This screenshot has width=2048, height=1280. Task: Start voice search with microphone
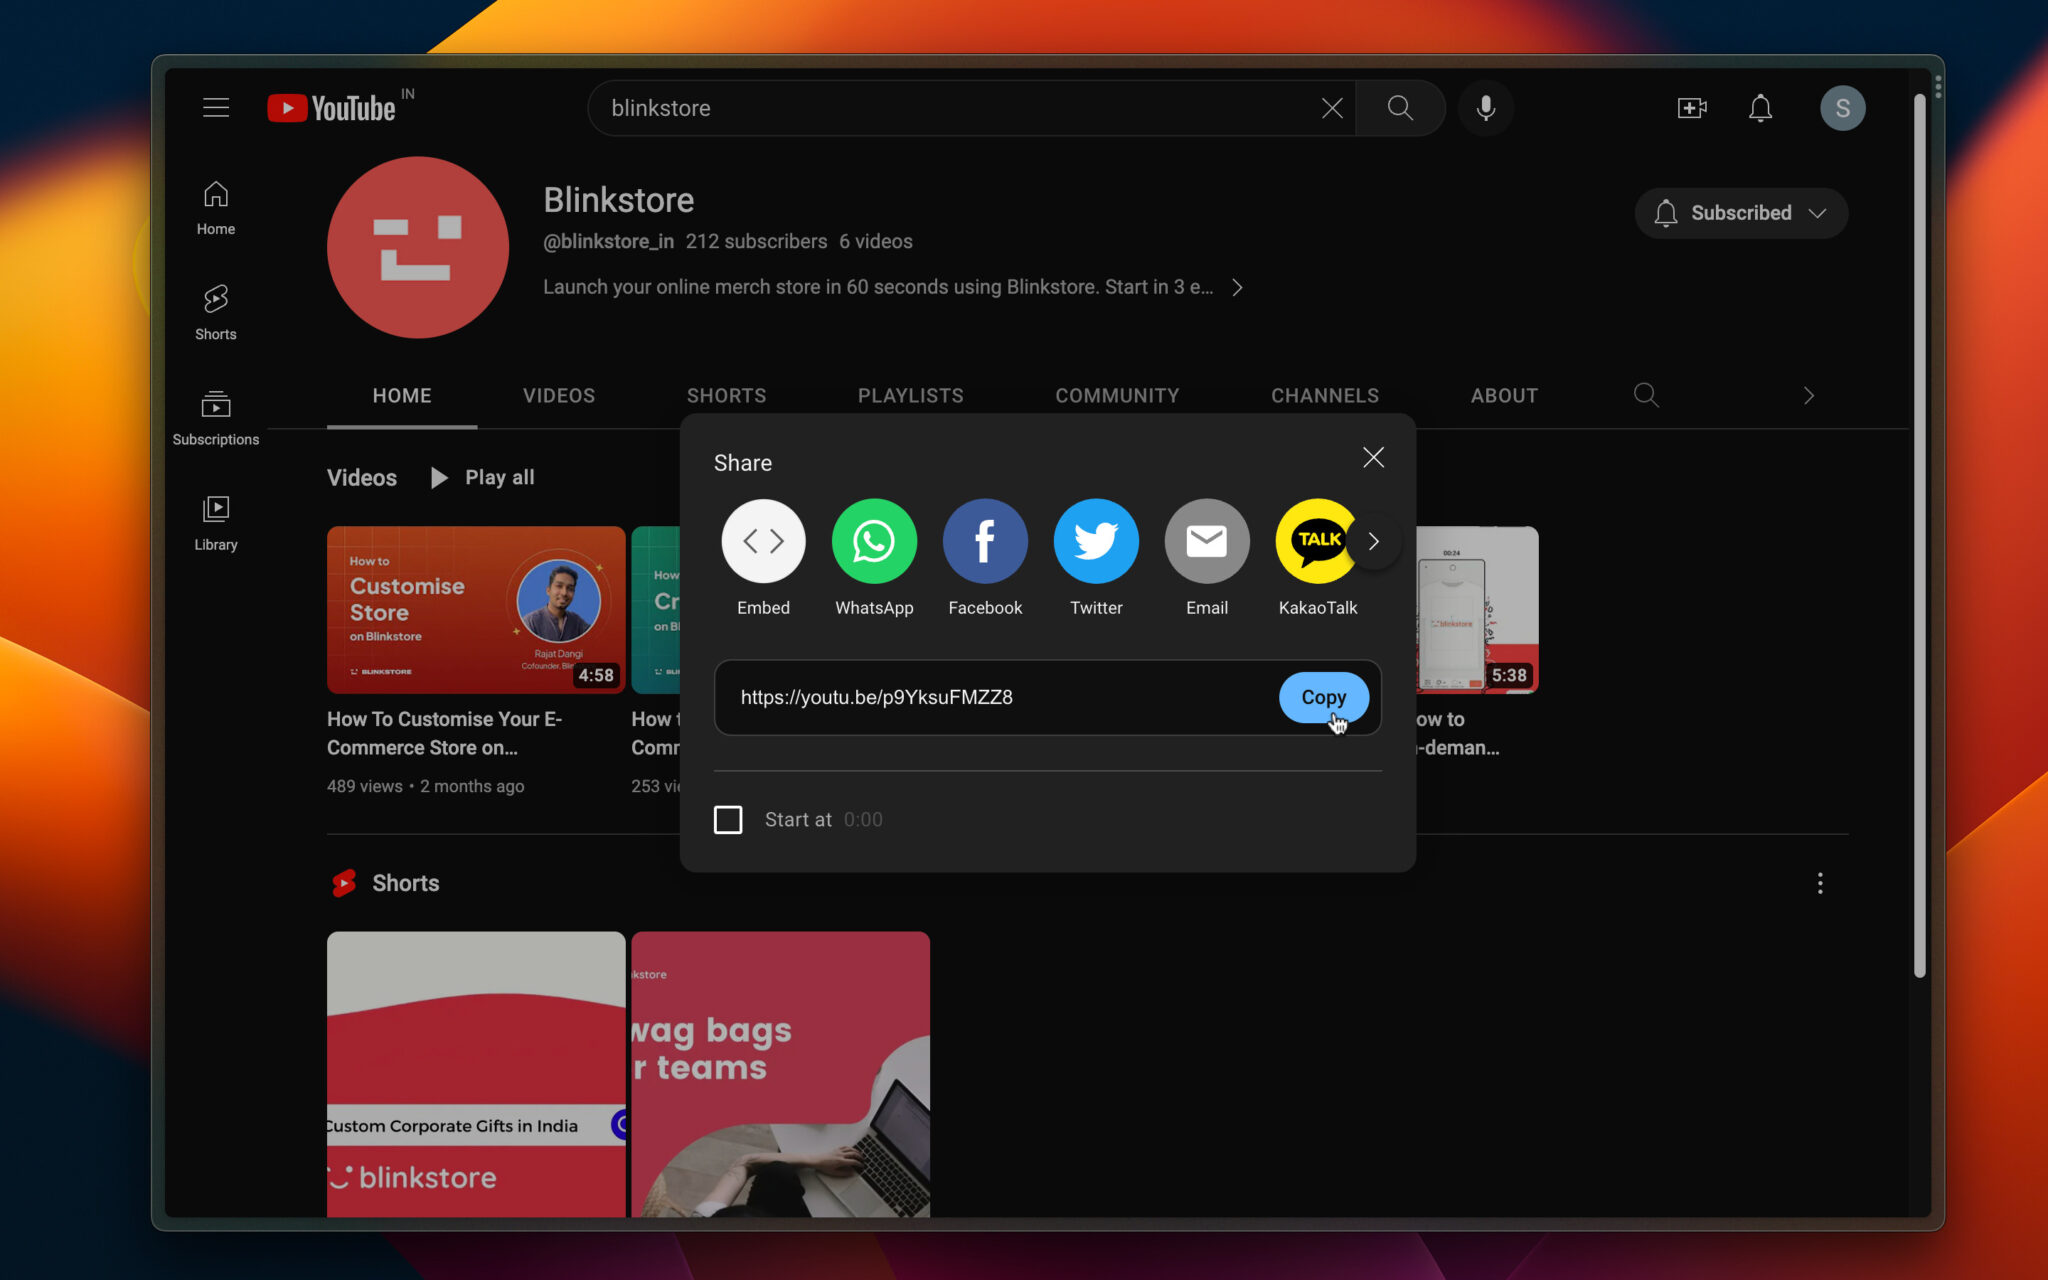pyautogui.click(x=1486, y=108)
